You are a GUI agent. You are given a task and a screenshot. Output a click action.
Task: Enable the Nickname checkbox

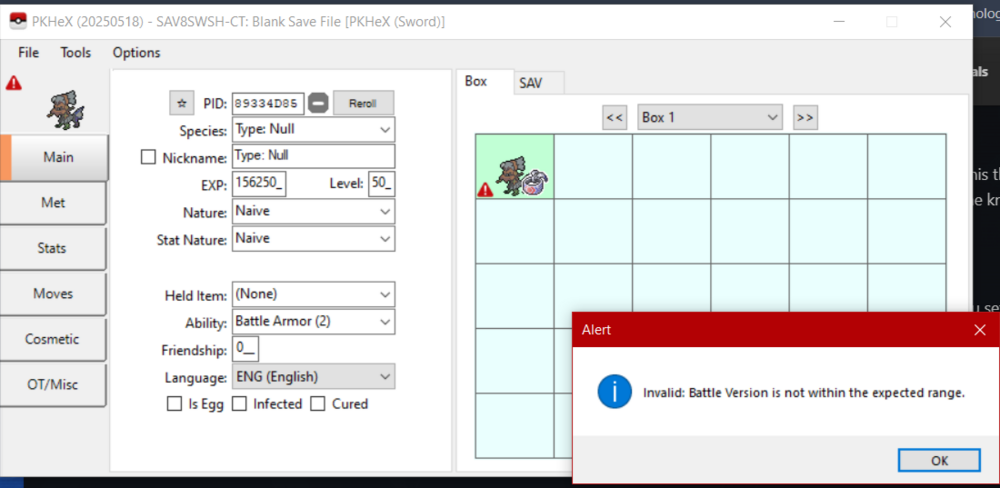(x=149, y=157)
